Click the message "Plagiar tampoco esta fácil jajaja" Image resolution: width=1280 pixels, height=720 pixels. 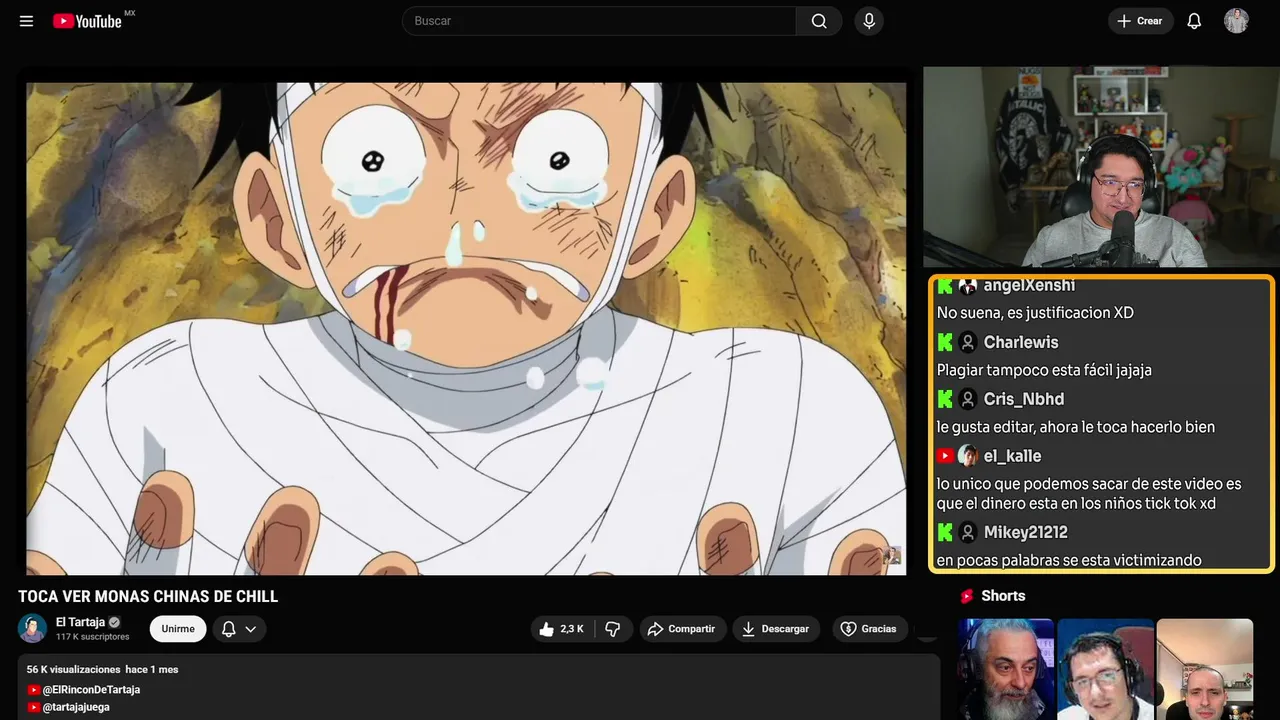click(1044, 370)
